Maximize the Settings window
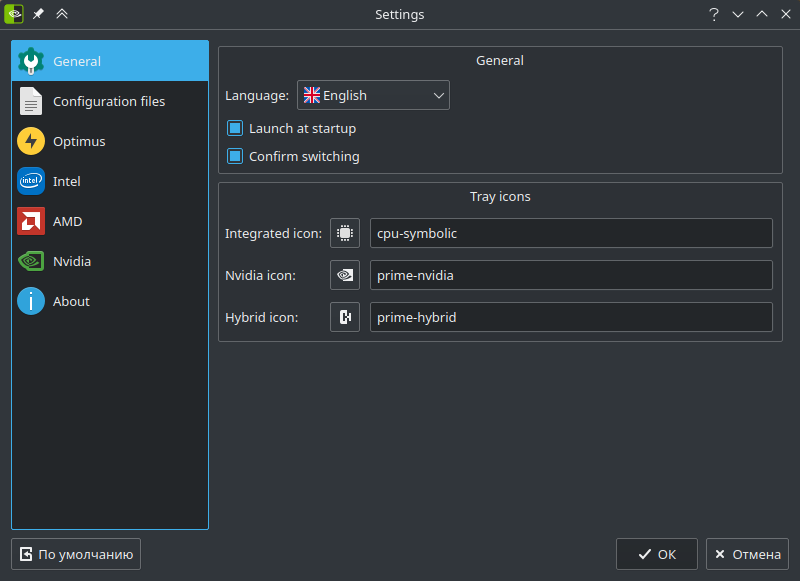 (x=762, y=14)
